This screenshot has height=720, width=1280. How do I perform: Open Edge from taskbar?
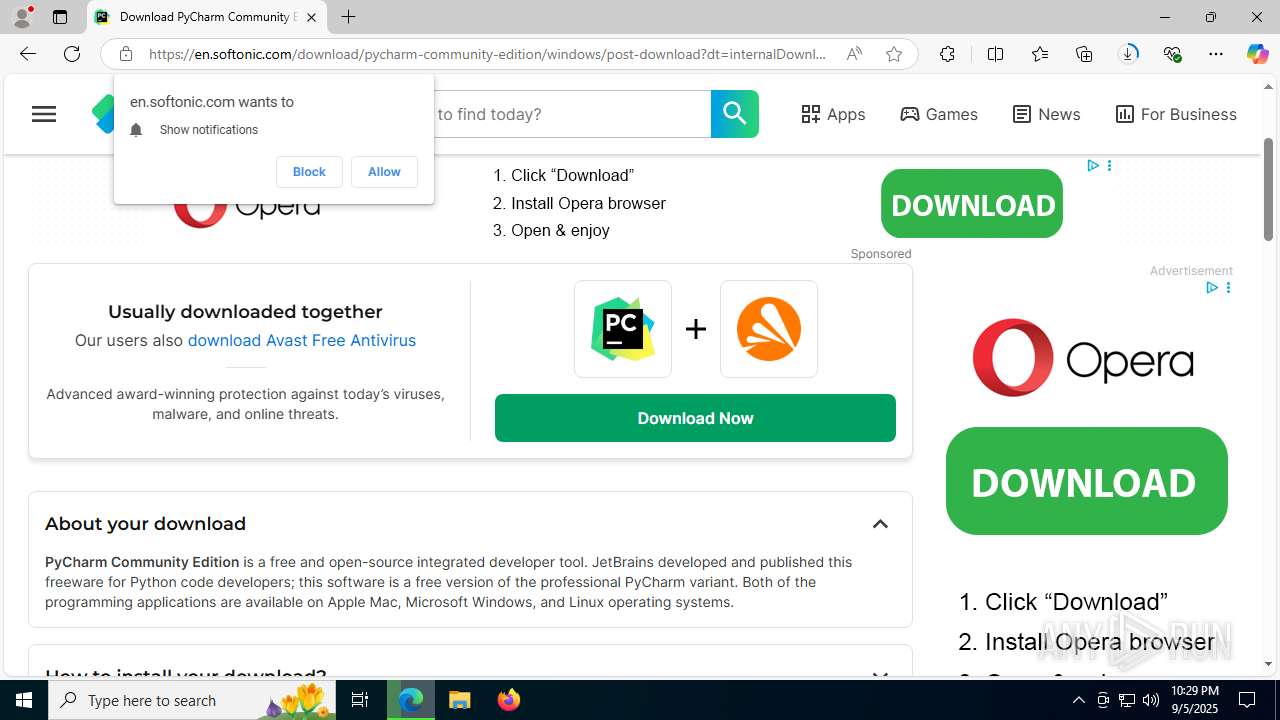411,700
